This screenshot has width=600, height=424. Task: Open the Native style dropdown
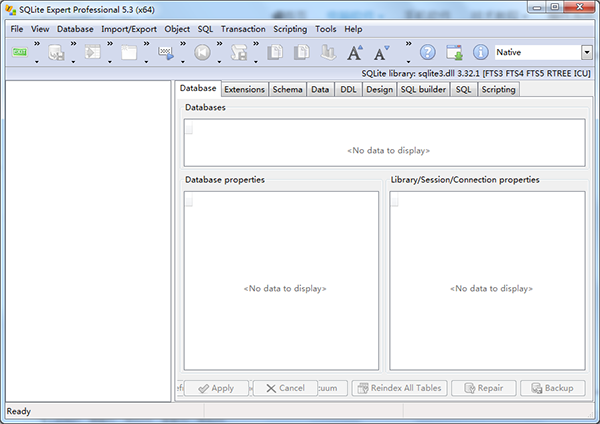pyautogui.click(x=586, y=52)
